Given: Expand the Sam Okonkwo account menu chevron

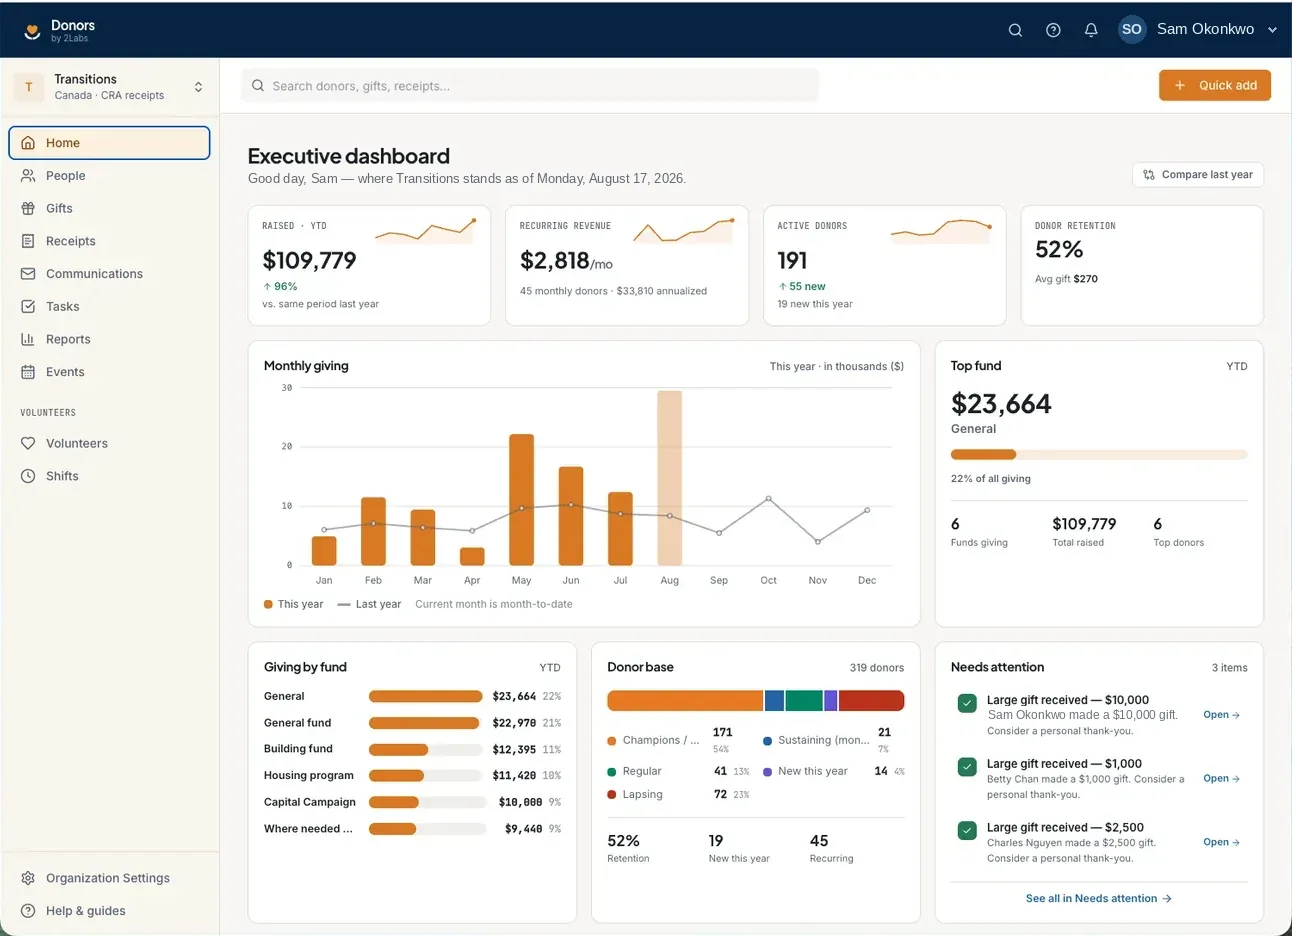Looking at the screenshot, I should (x=1272, y=30).
